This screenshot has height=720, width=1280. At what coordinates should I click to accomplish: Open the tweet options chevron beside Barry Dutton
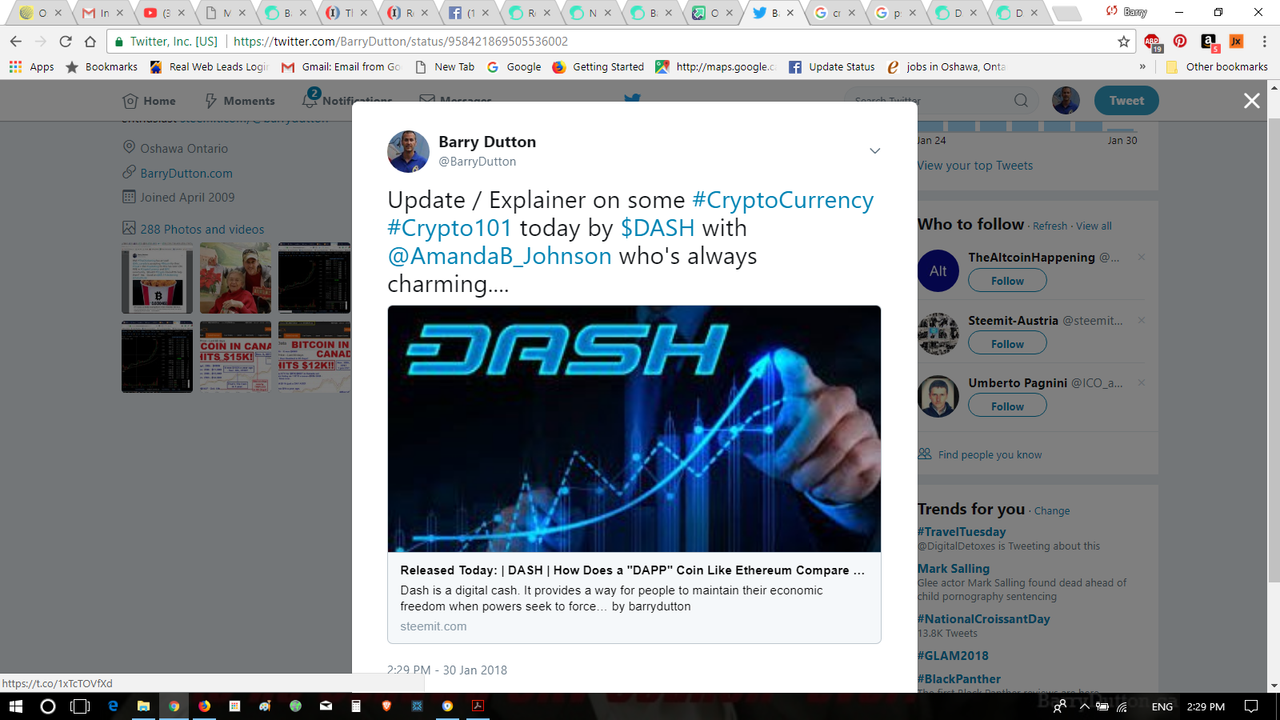click(x=874, y=151)
